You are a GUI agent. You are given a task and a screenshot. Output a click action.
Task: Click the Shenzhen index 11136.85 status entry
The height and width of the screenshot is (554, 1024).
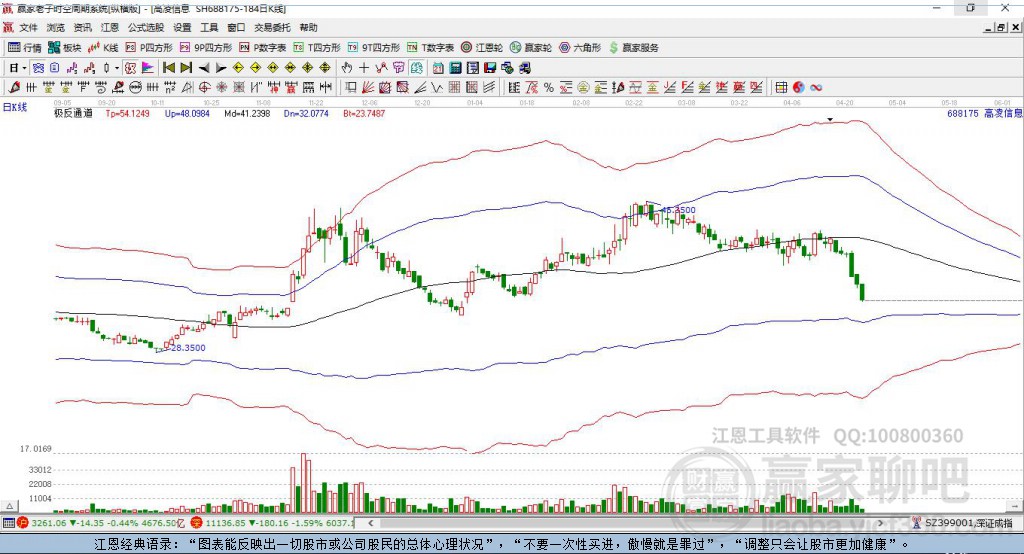click(273, 523)
